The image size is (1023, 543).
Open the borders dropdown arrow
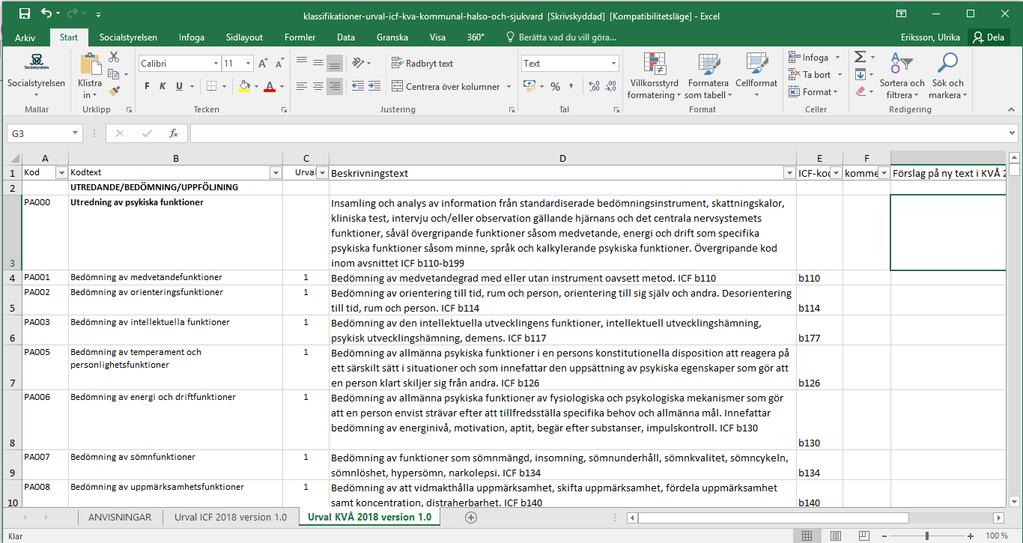tap(224, 86)
